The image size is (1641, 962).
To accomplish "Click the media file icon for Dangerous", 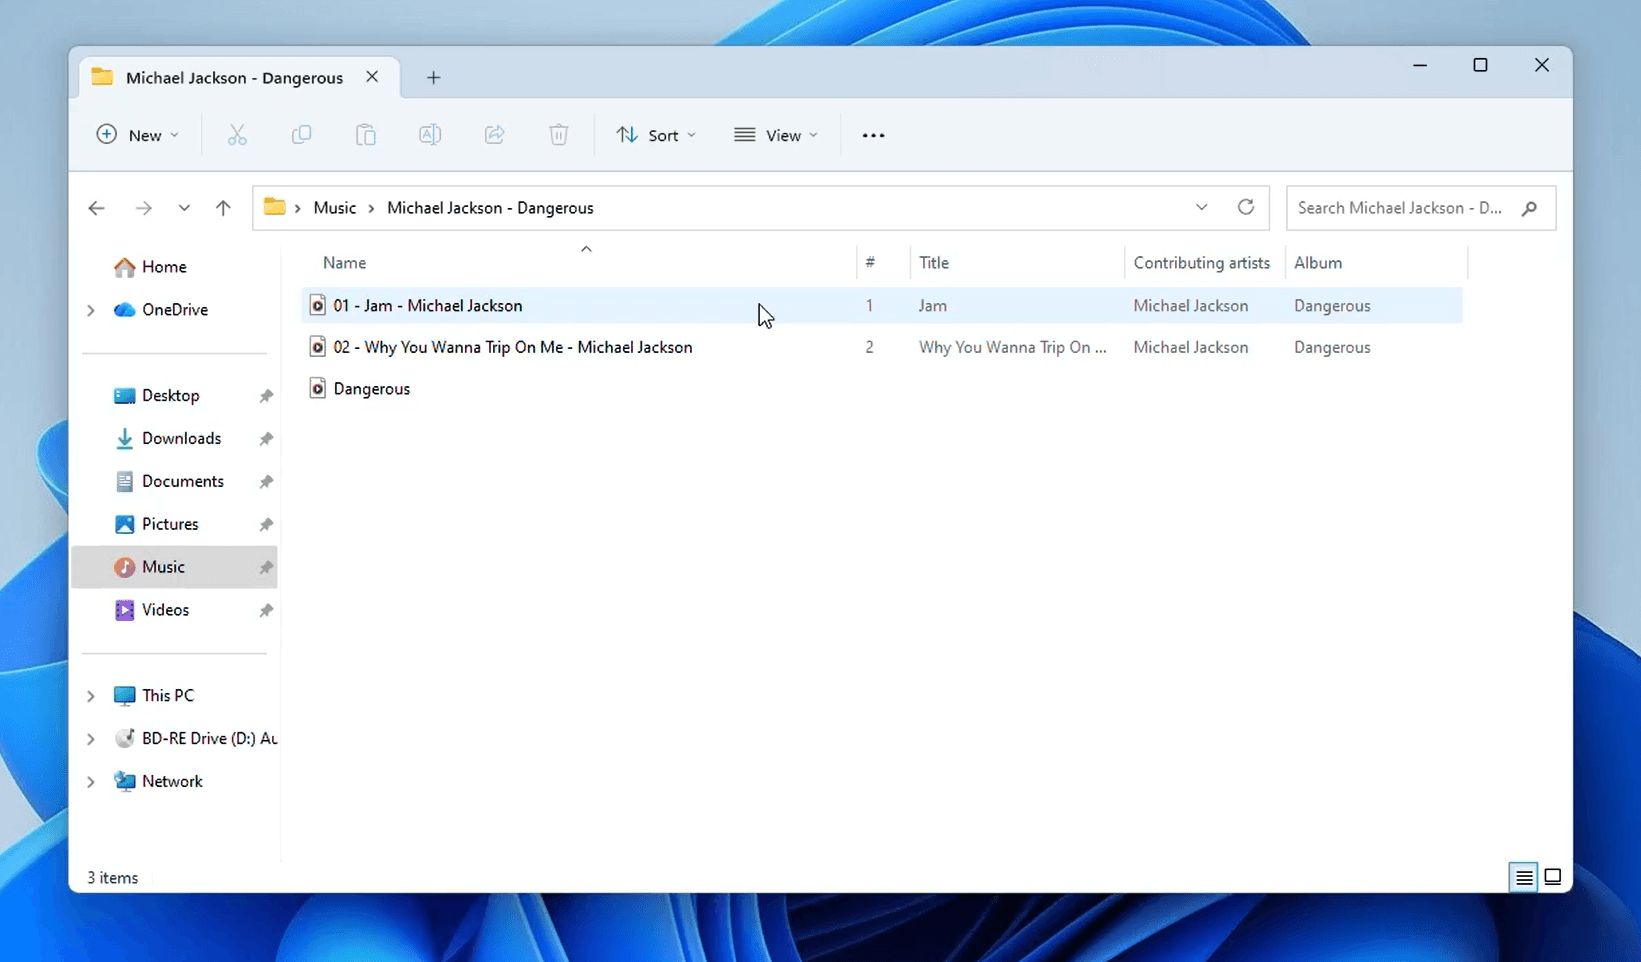I will pos(317,388).
